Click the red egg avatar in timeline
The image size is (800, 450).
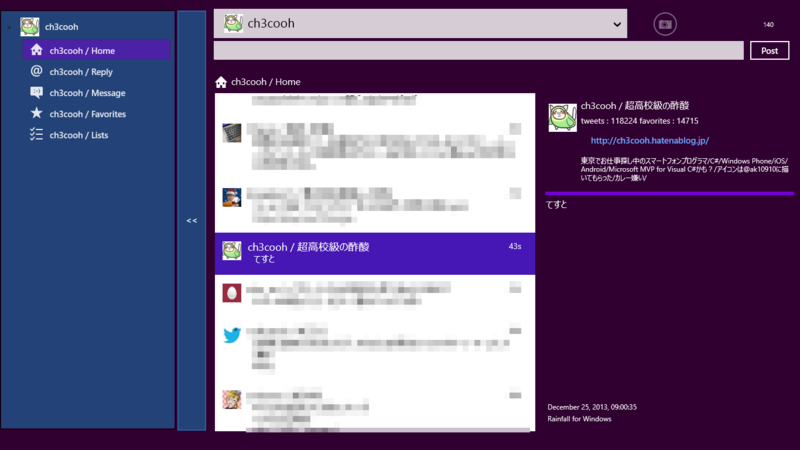coord(232,293)
